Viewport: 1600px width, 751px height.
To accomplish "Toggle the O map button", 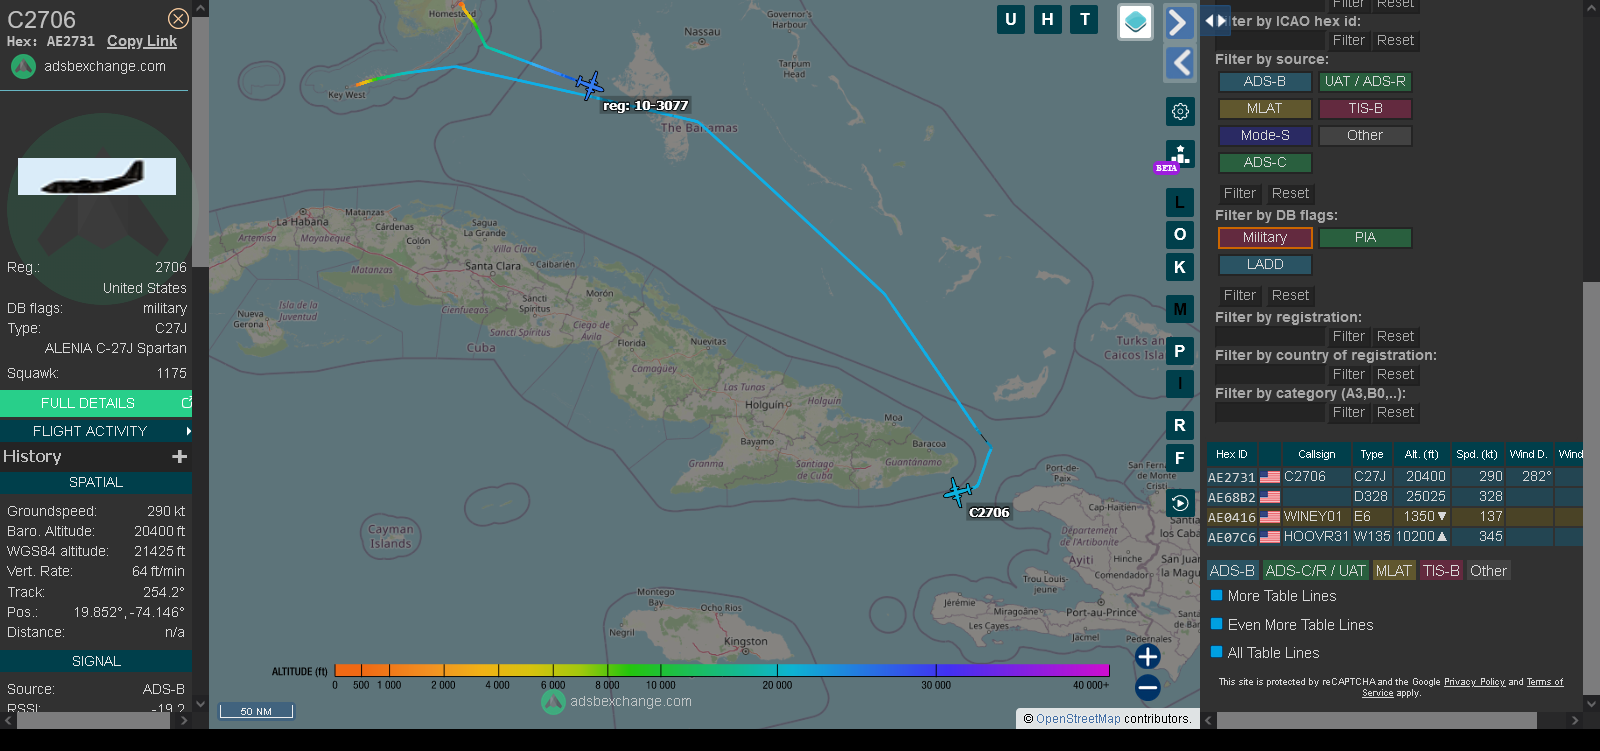I will point(1180,235).
